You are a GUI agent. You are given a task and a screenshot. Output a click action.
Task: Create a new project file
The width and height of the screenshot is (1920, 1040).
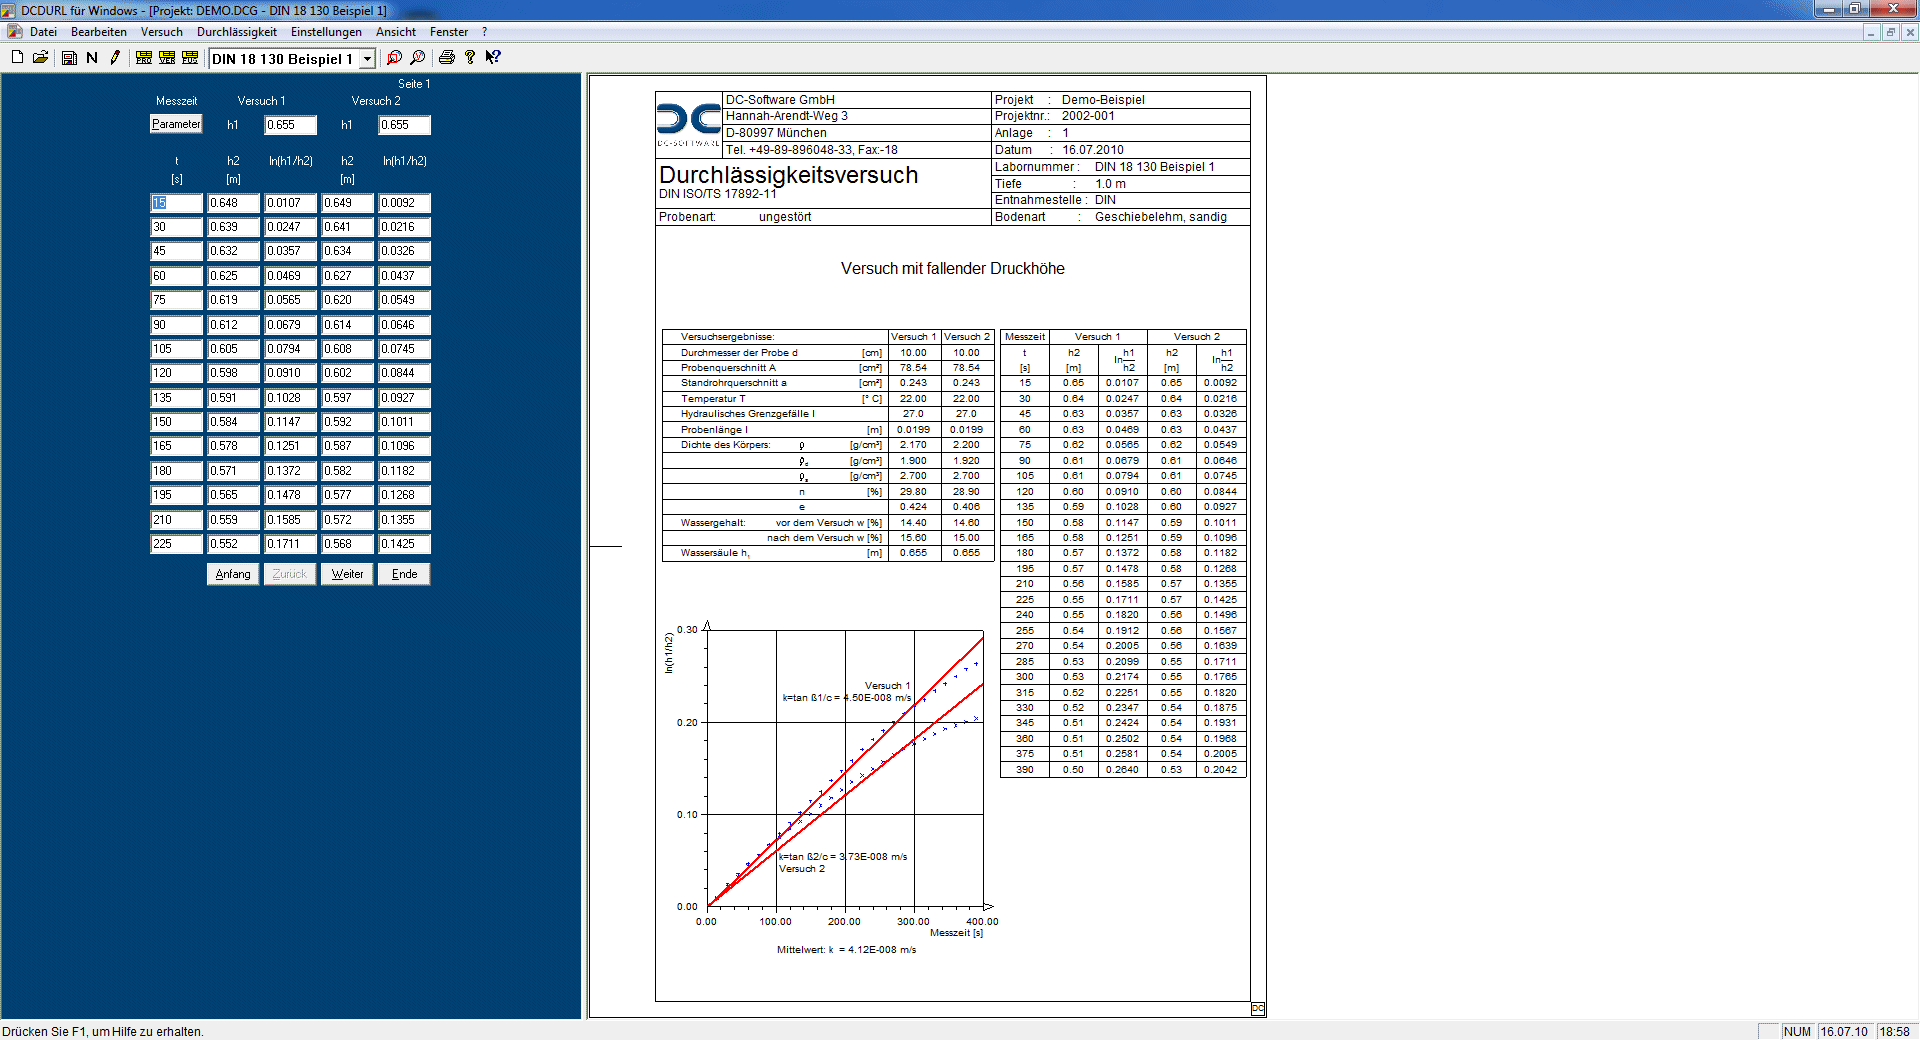(x=17, y=57)
